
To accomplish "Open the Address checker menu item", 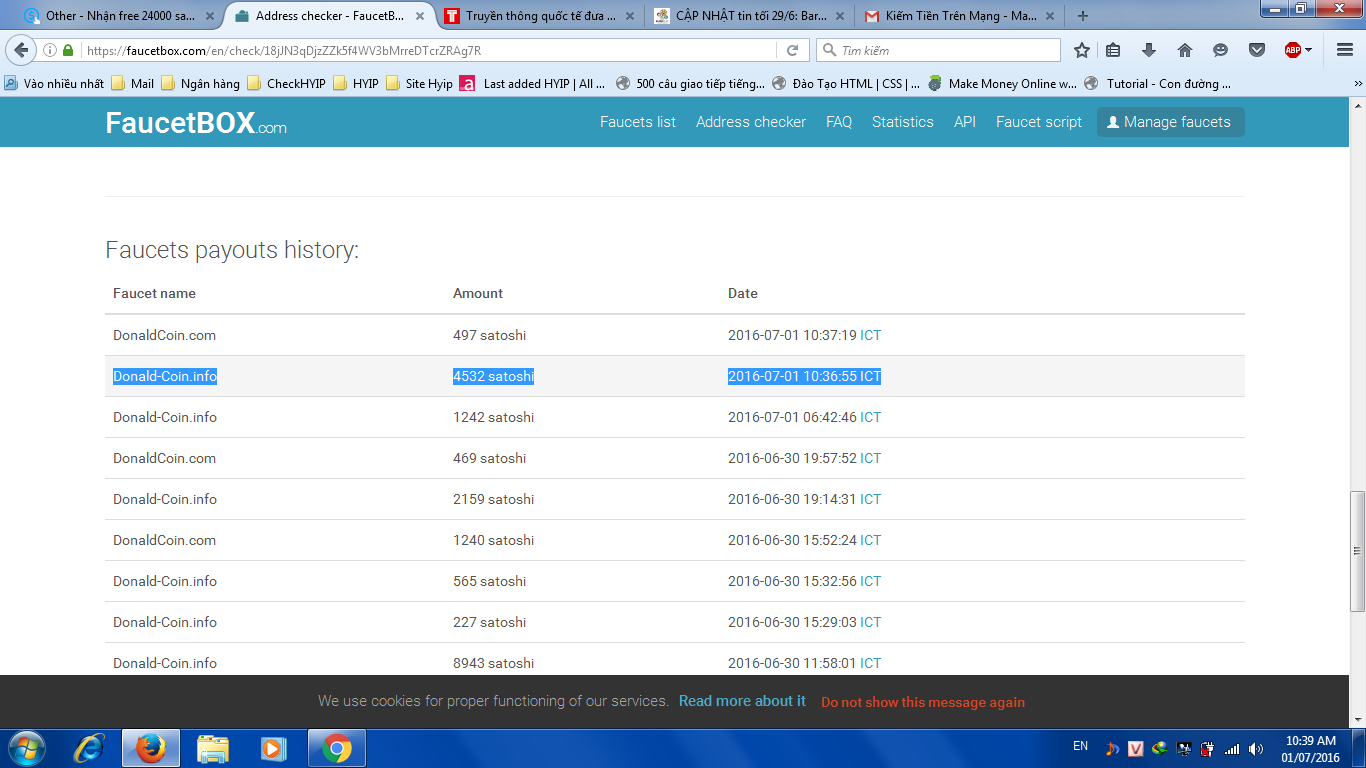I will [x=751, y=122].
